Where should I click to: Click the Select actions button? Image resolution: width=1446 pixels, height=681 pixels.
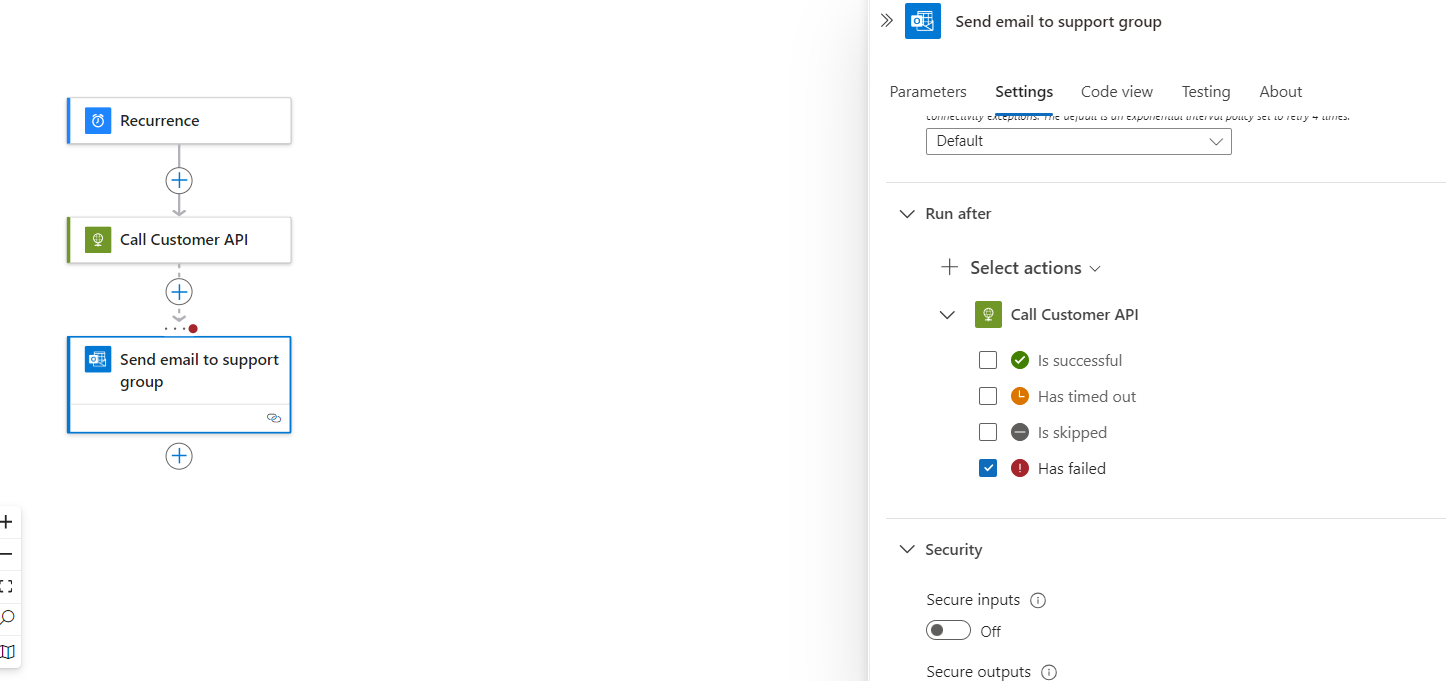tap(1020, 267)
